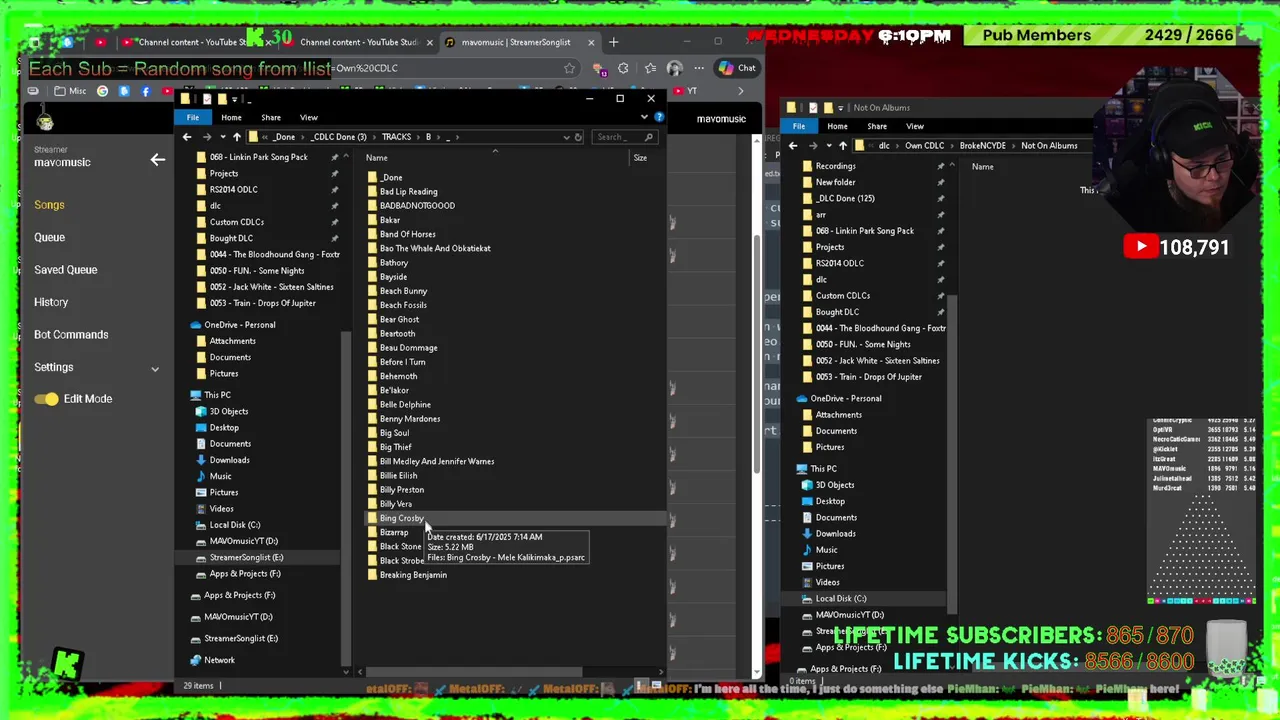The width and height of the screenshot is (1280, 720).
Task: Open browser extensions puzzle icon
Action: coord(623,68)
